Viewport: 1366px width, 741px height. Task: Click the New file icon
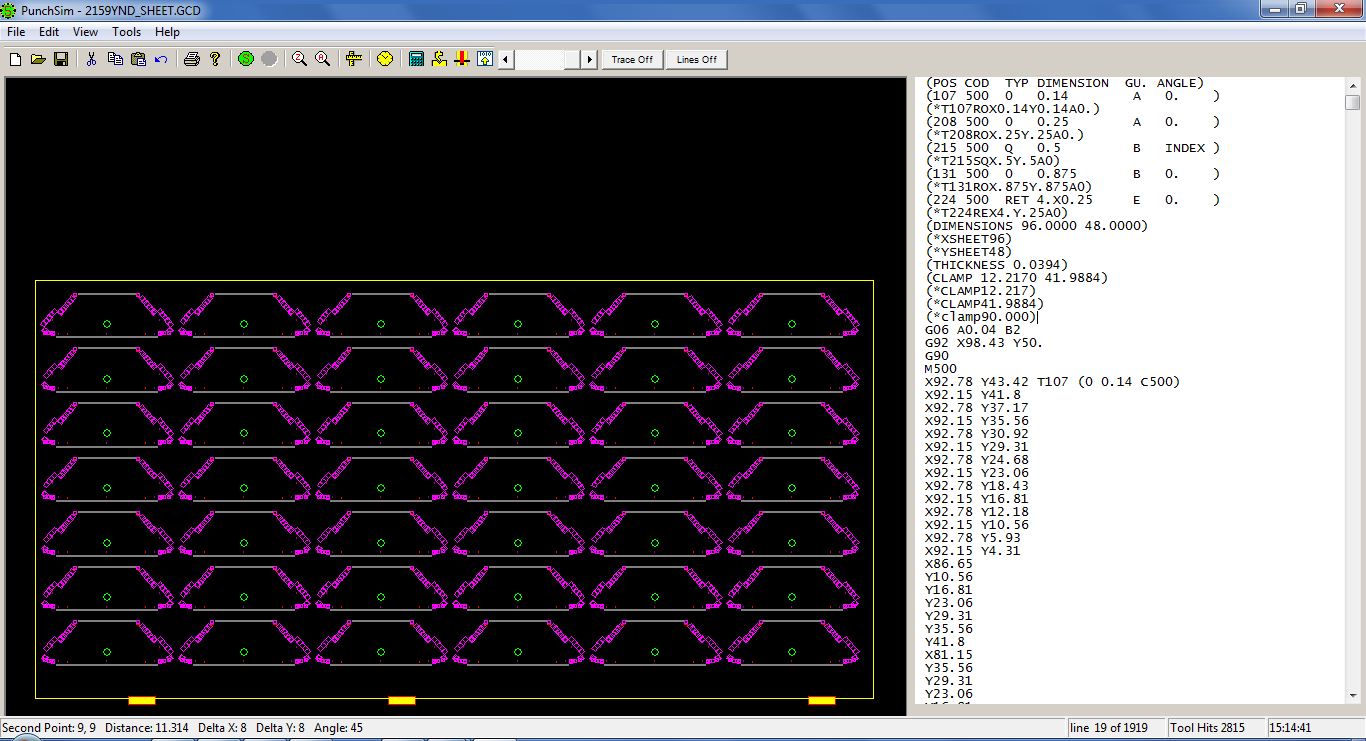coord(15,60)
